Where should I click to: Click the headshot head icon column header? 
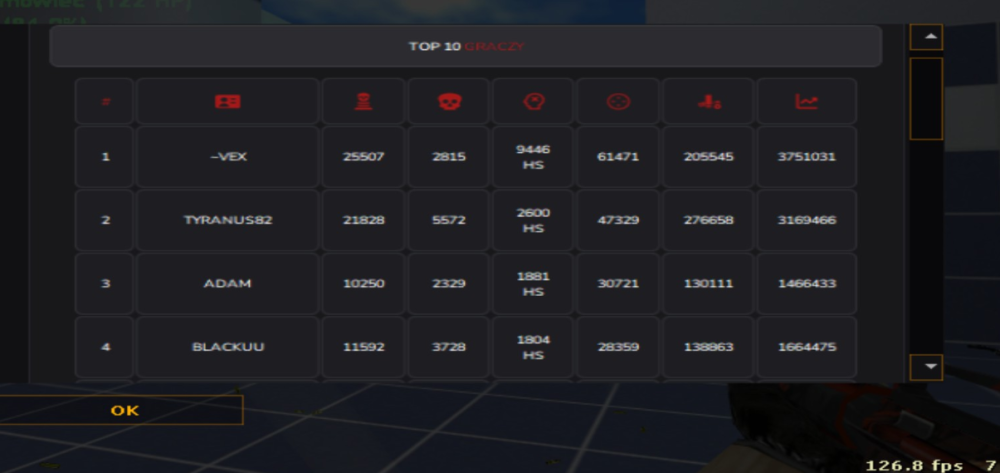point(533,101)
